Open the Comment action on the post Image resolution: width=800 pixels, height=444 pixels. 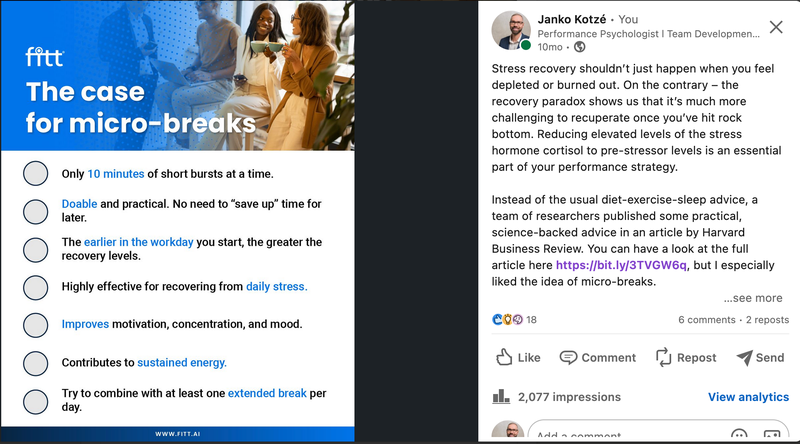click(x=597, y=357)
